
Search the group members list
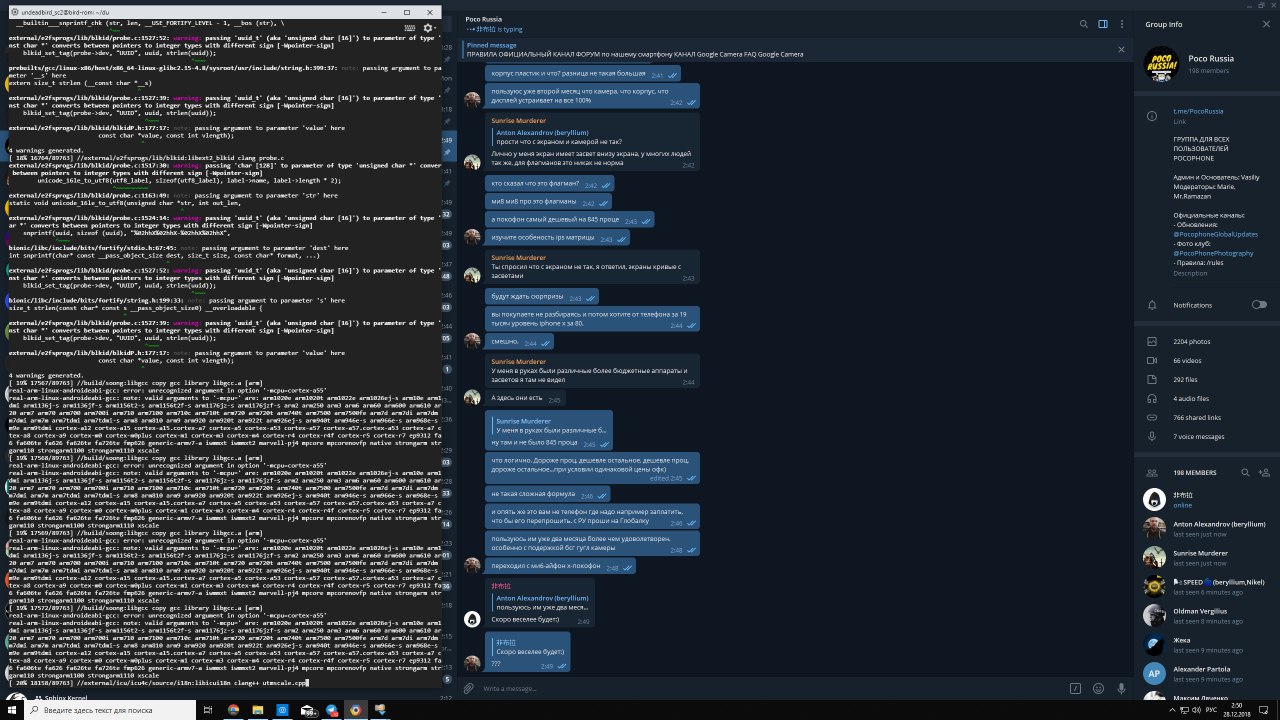pyautogui.click(x=1245, y=472)
